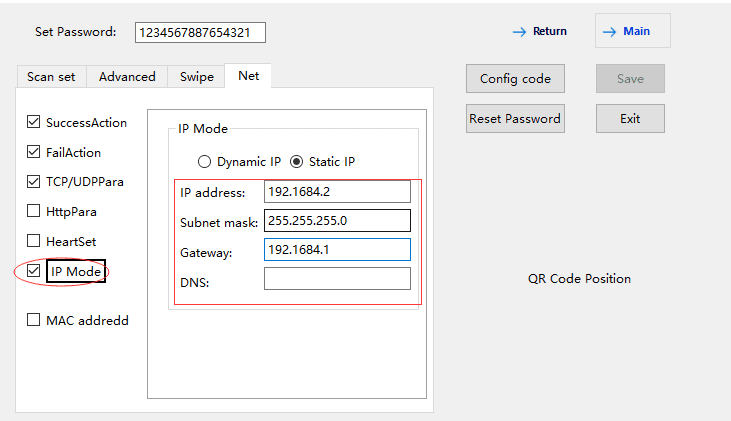This screenshot has height=421, width=731.
Task: Click into the empty DNS field
Action: (337, 279)
